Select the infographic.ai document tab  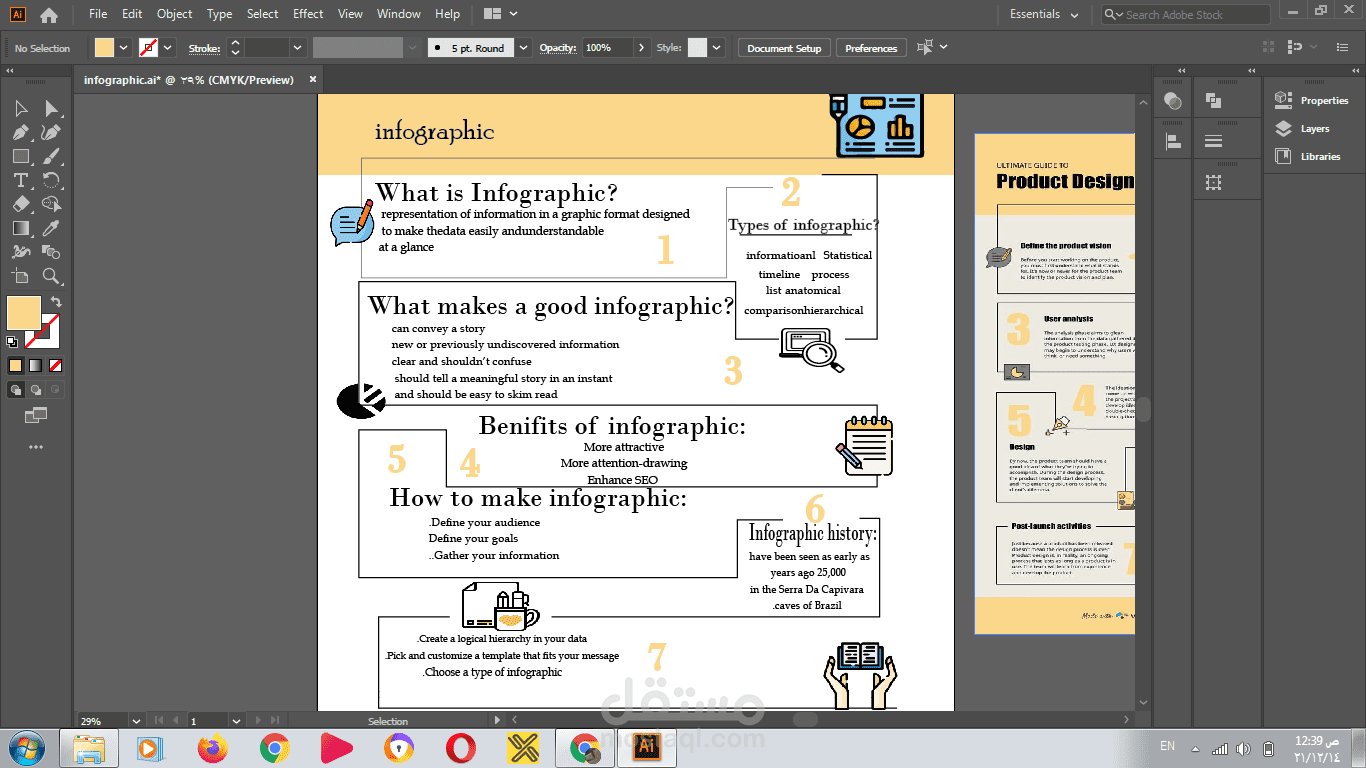pyautogui.click(x=189, y=79)
